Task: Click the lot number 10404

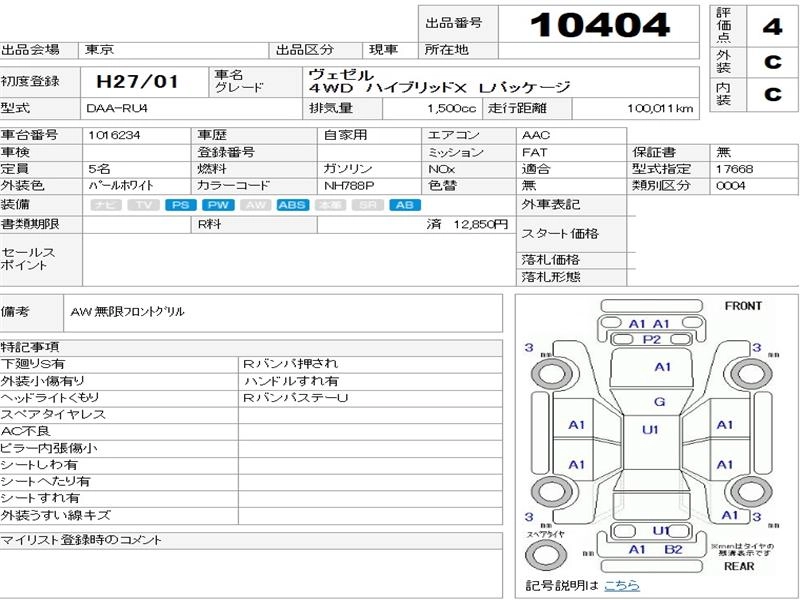Action: tap(599, 25)
